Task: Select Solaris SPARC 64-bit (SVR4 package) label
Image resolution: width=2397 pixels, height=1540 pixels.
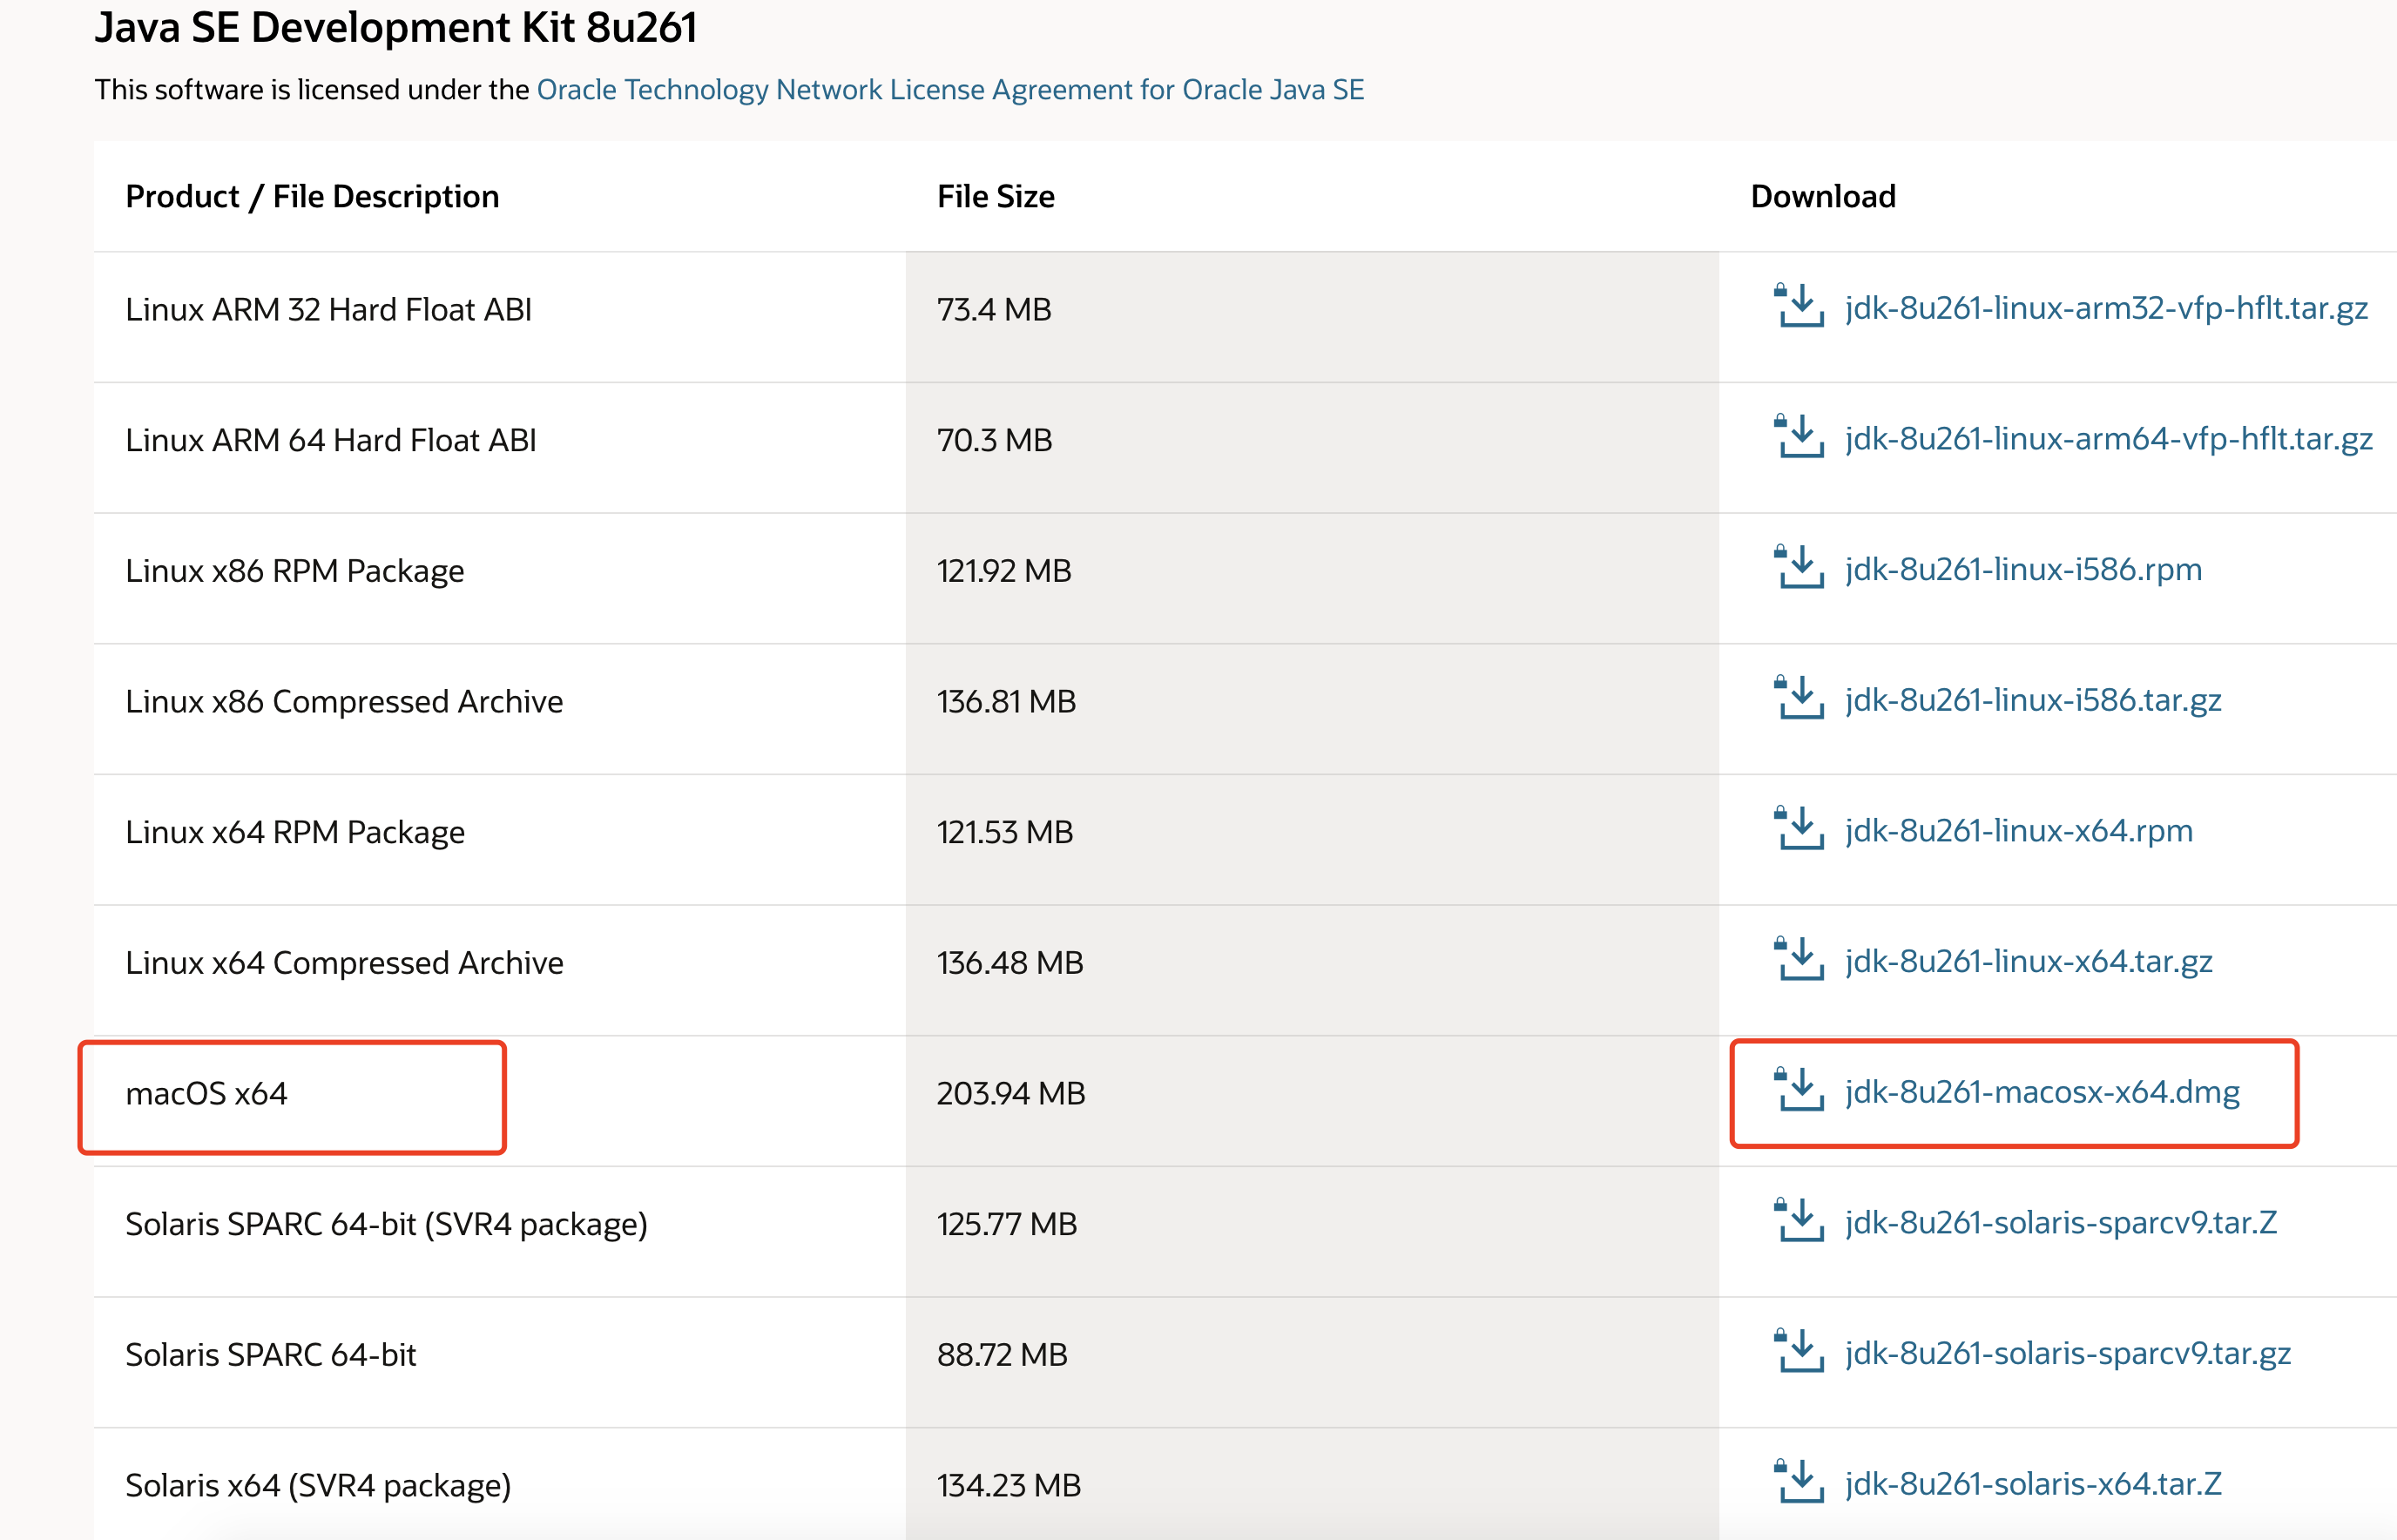Action: tap(386, 1225)
